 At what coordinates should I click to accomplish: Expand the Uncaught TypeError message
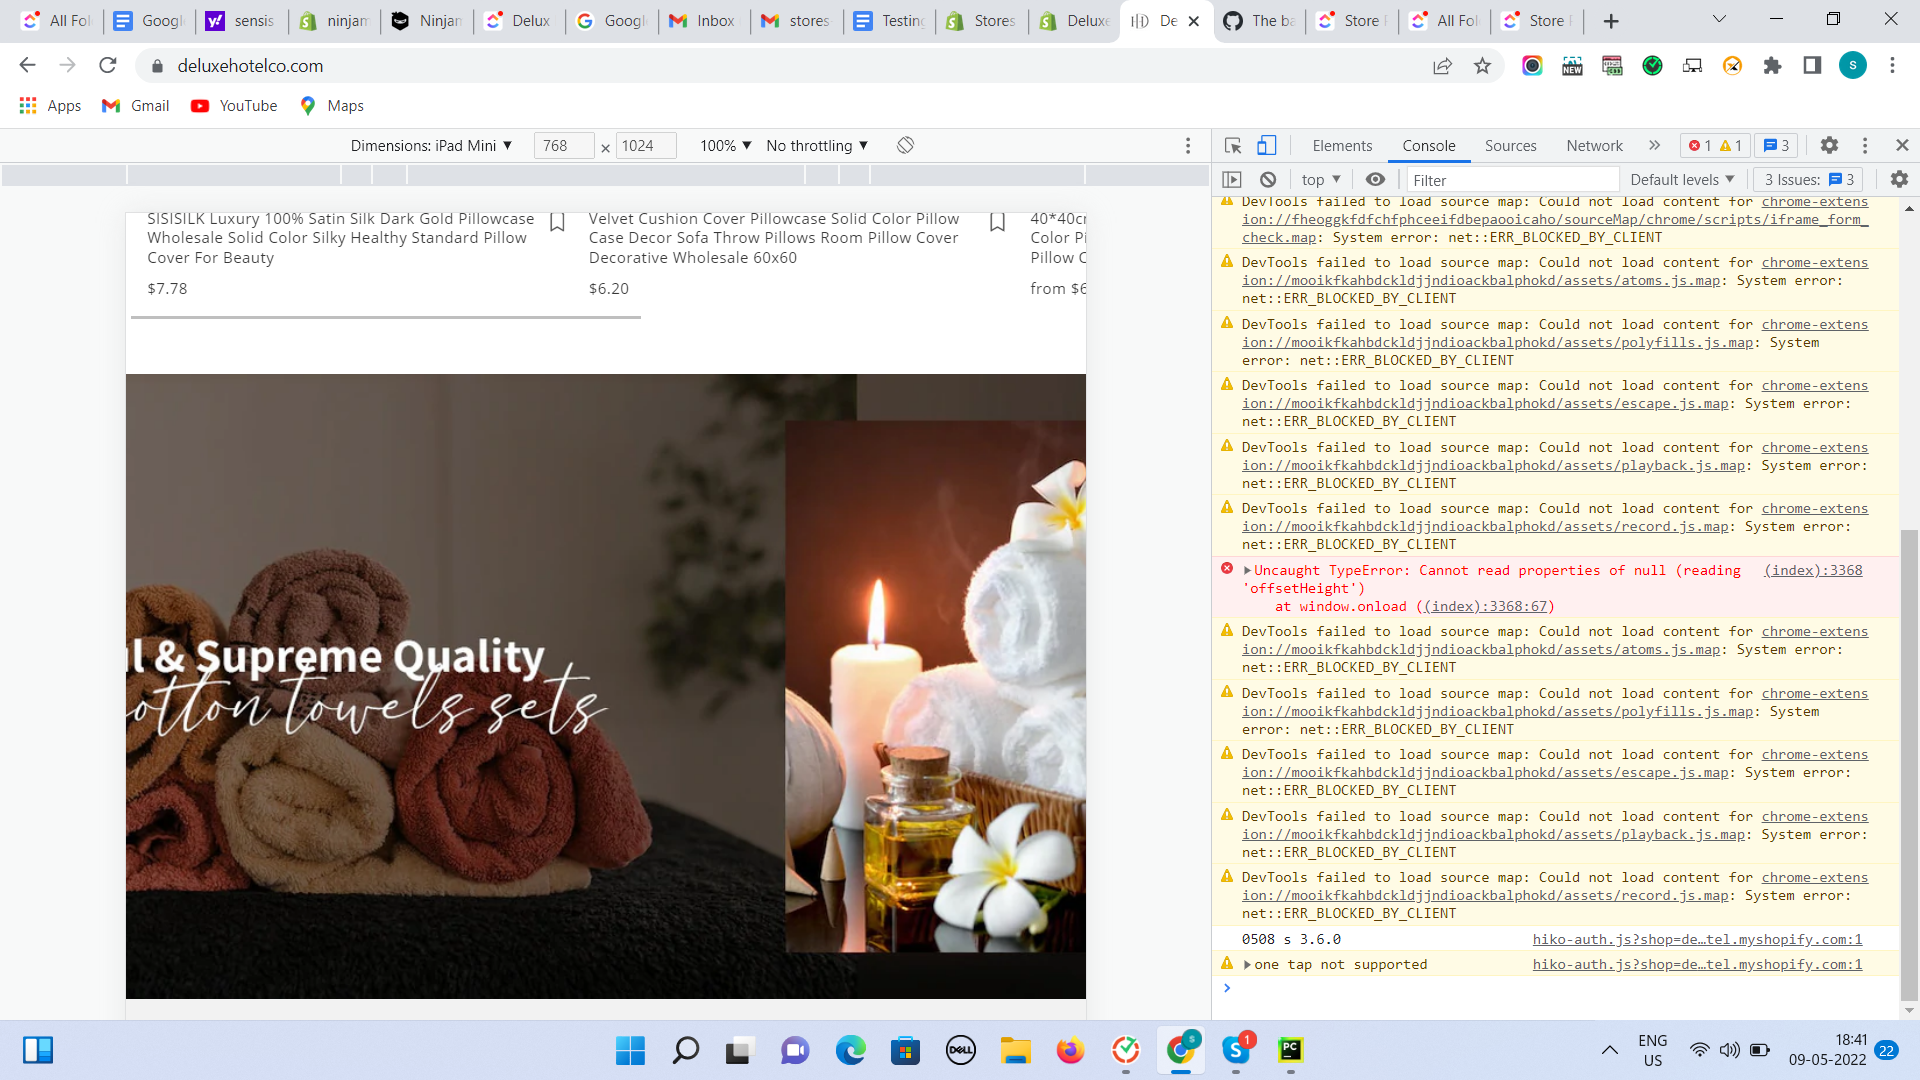point(1247,571)
